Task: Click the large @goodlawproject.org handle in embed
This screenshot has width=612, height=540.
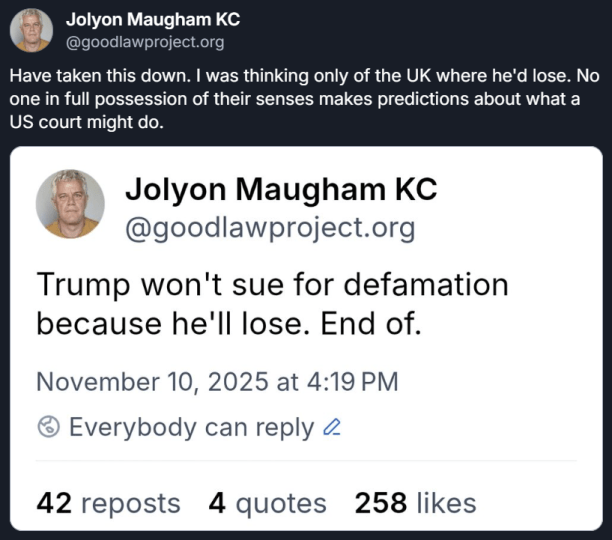Action: coord(269,228)
